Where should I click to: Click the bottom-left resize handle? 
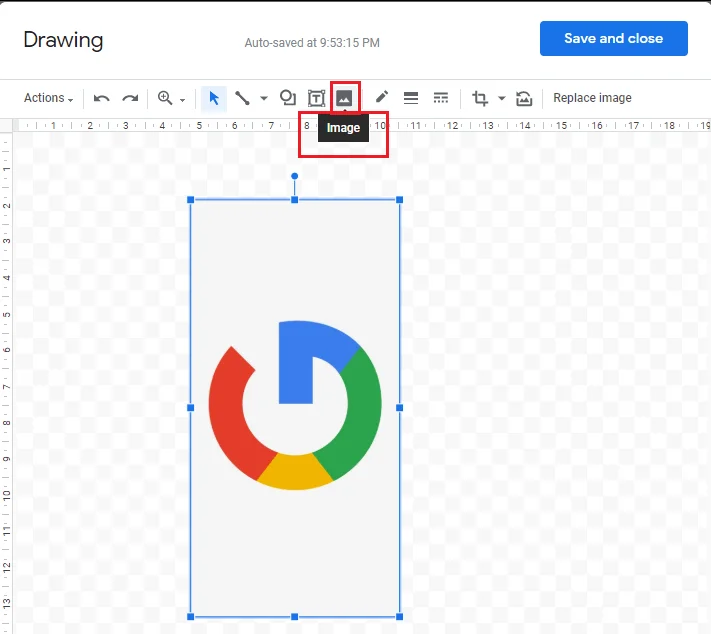[x=190, y=616]
